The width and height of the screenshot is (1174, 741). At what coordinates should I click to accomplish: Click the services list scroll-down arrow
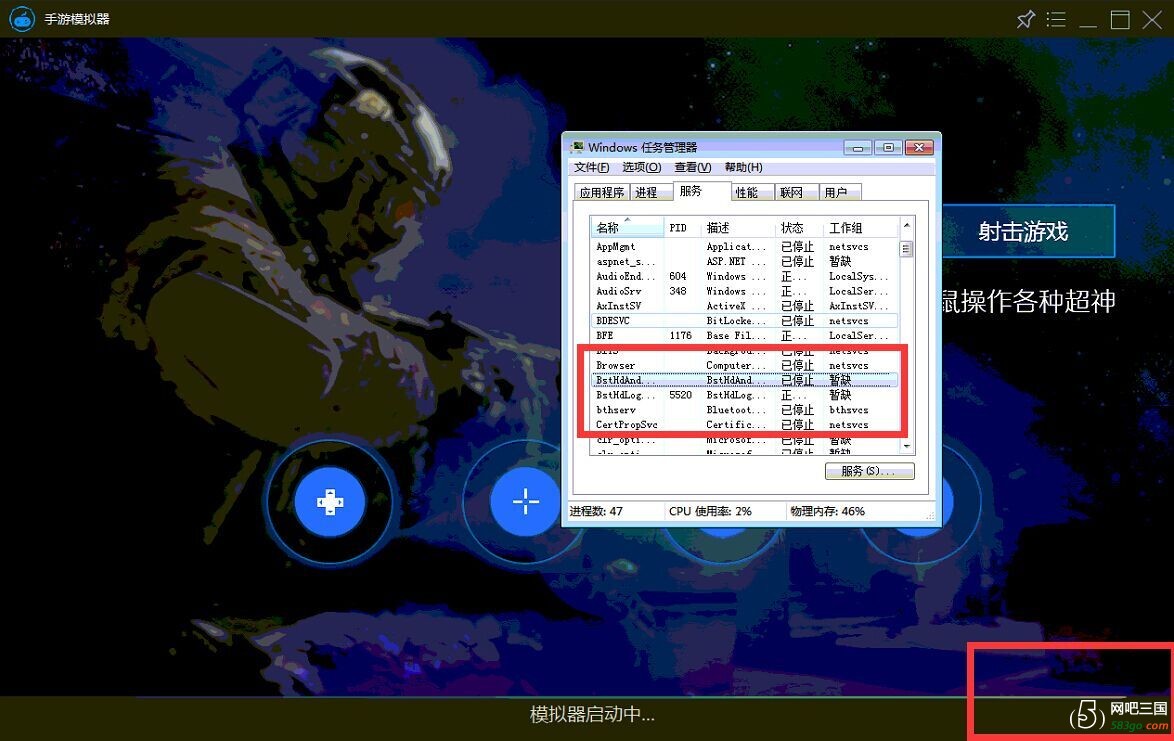(906, 446)
